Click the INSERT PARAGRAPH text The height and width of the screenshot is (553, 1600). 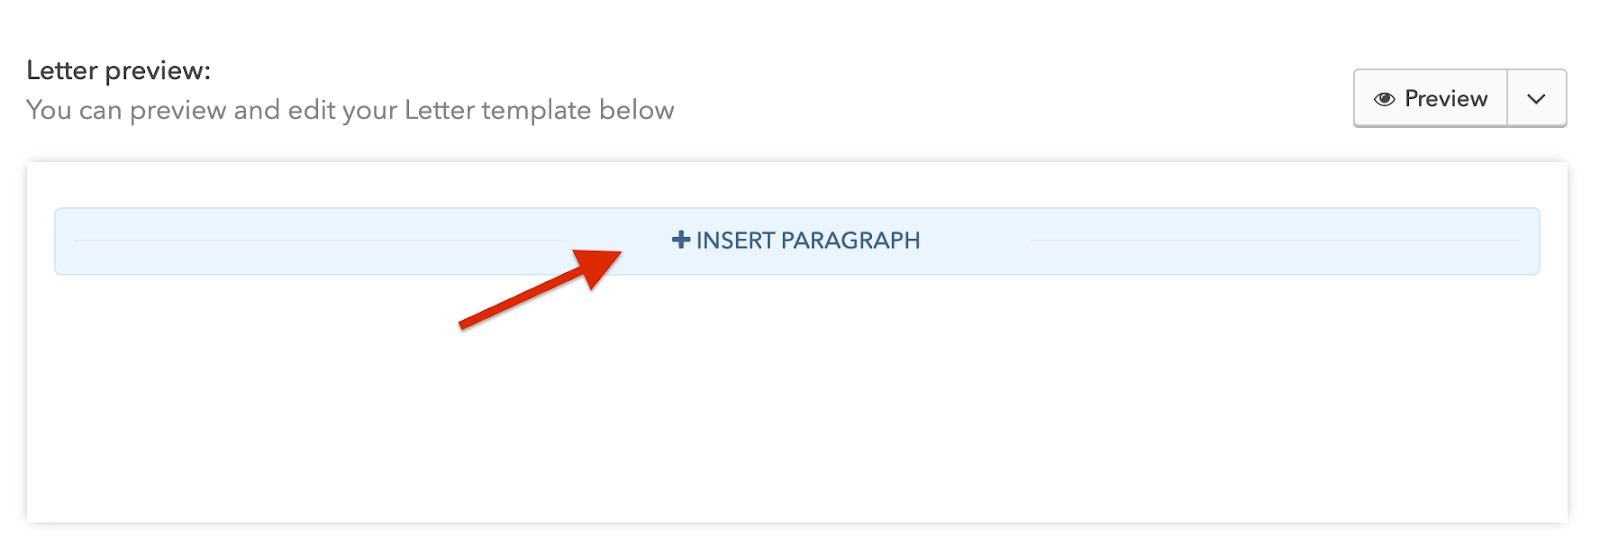coord(808,241)
